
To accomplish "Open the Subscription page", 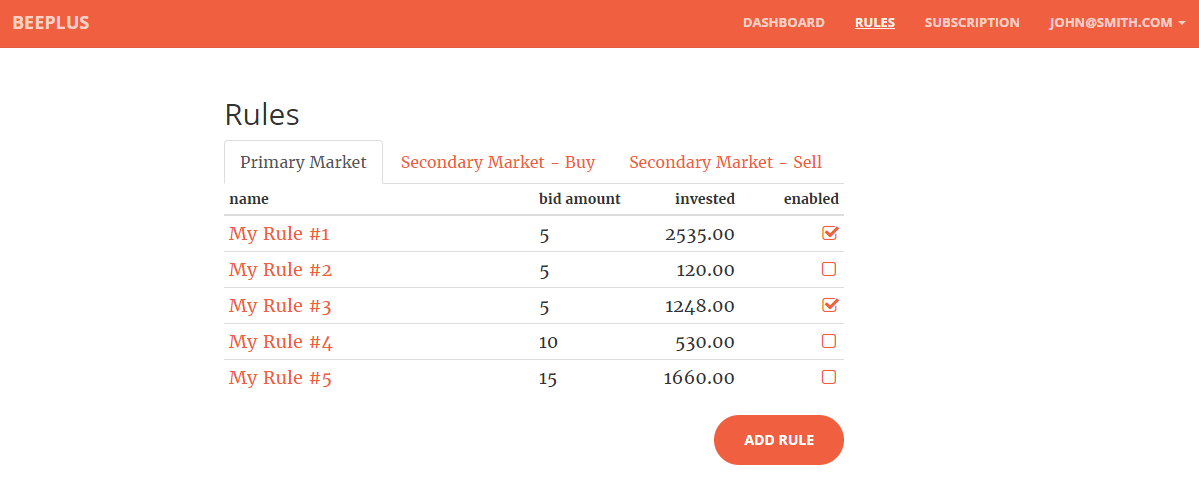I will (x=971, y=23).
